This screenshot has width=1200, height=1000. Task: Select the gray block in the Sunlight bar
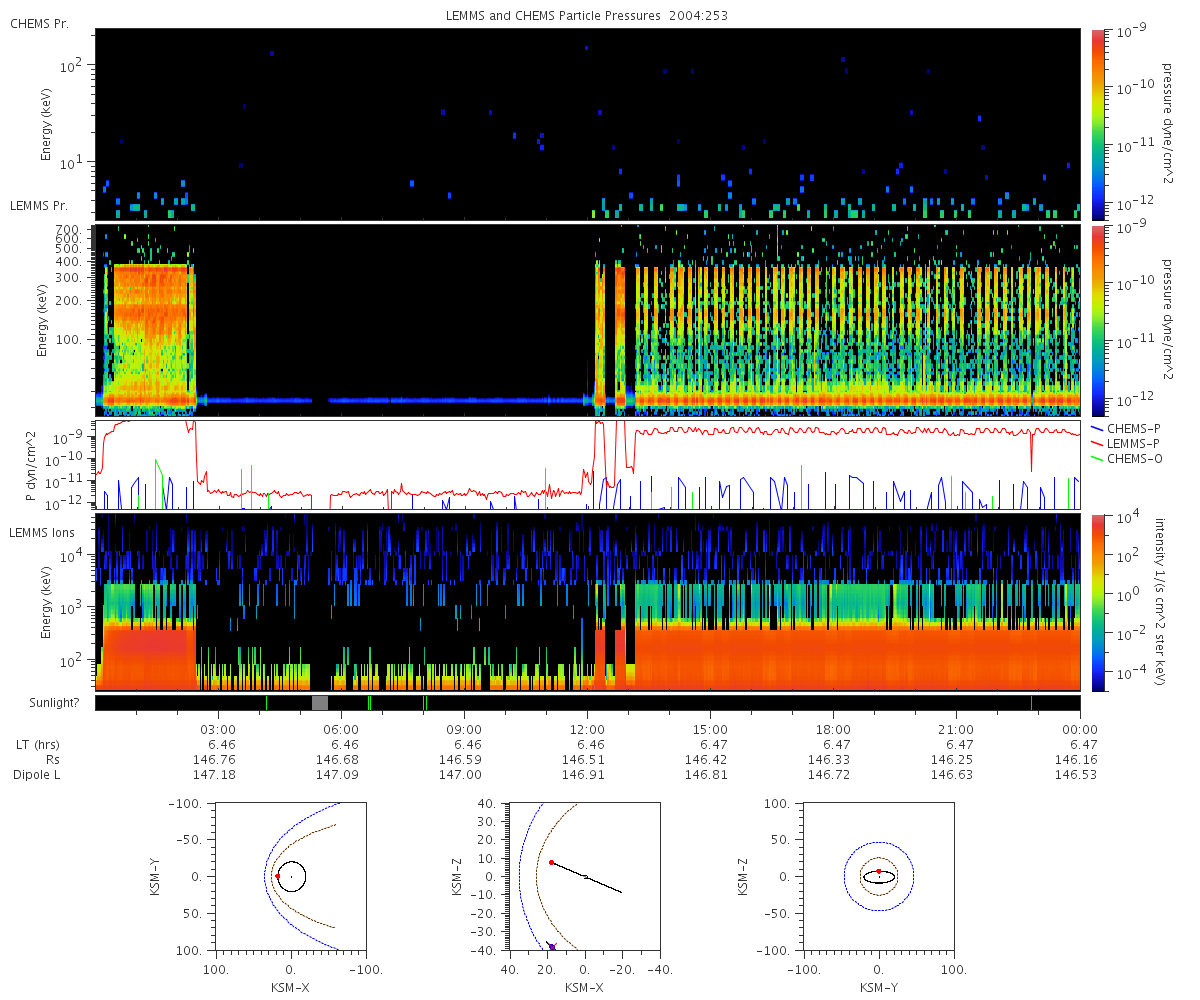(x=320, y=703)
